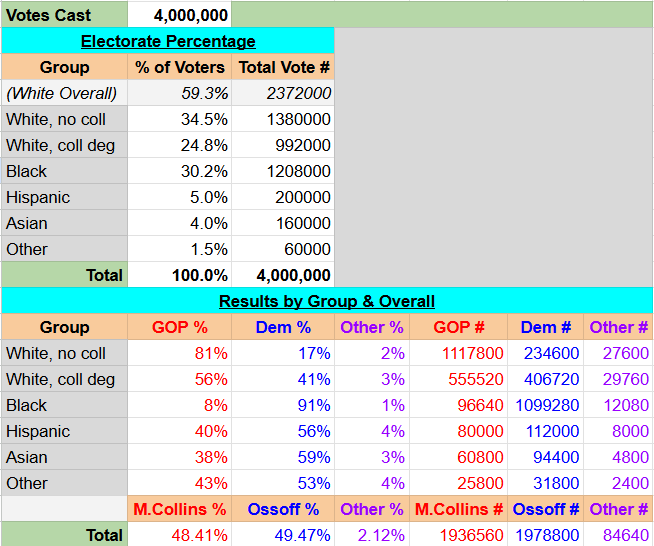Select Results by Group & Overall heading

point(327,301)
